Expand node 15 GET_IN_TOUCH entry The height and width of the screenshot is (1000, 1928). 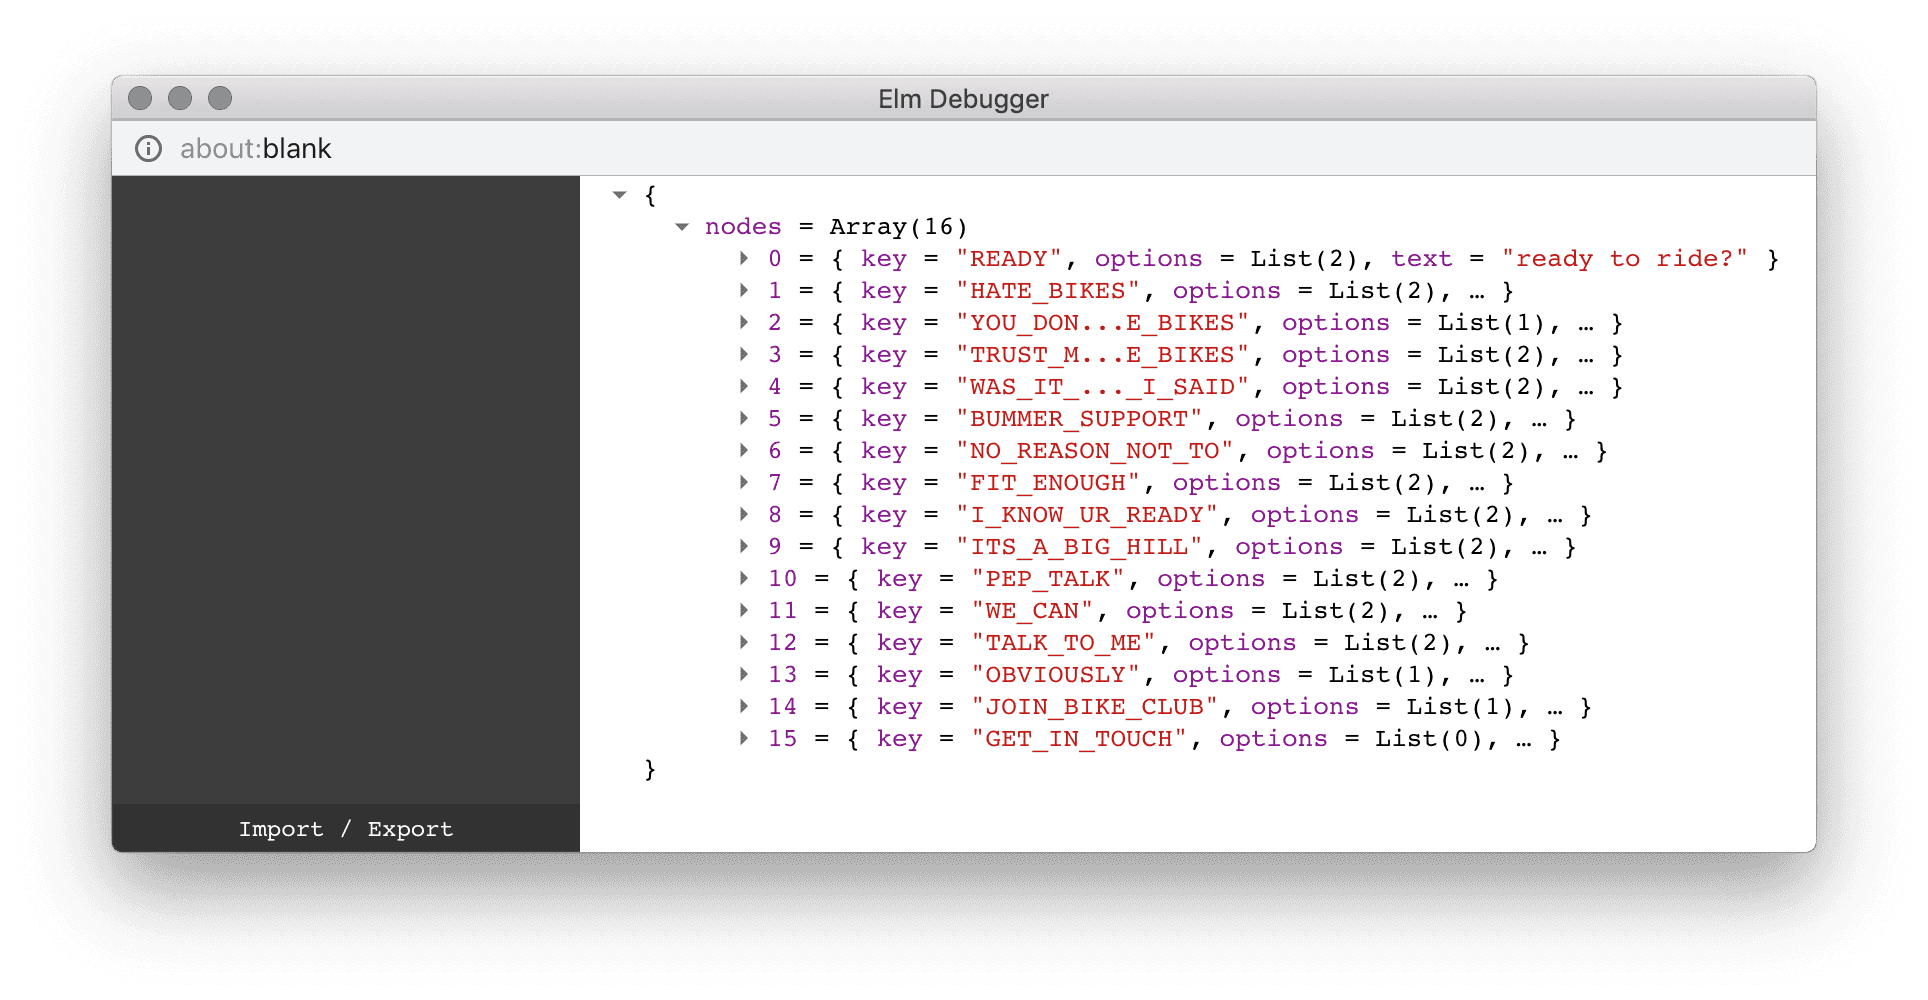(744, 739)
